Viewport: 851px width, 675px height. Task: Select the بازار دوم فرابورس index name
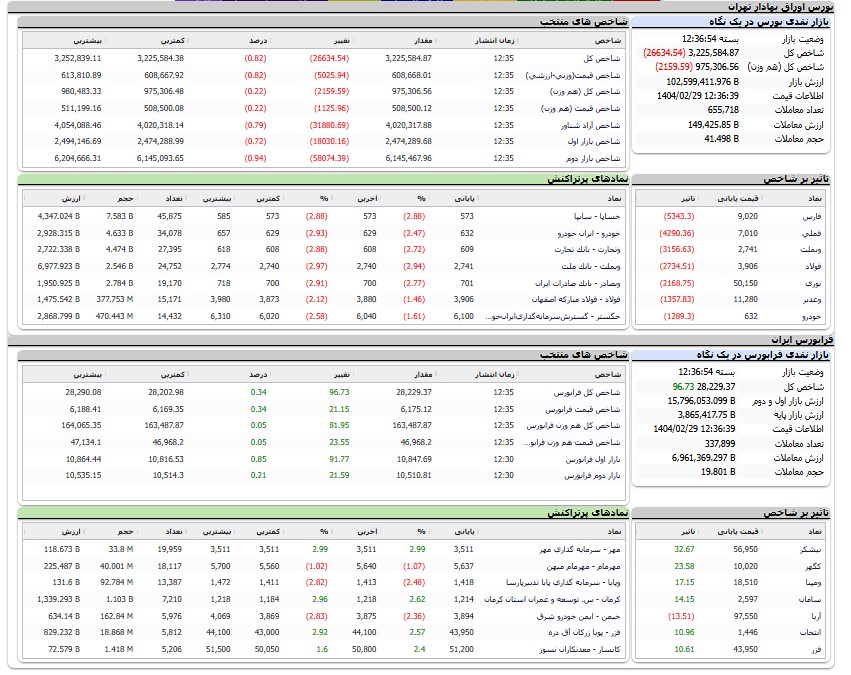[x=592, y=476]
